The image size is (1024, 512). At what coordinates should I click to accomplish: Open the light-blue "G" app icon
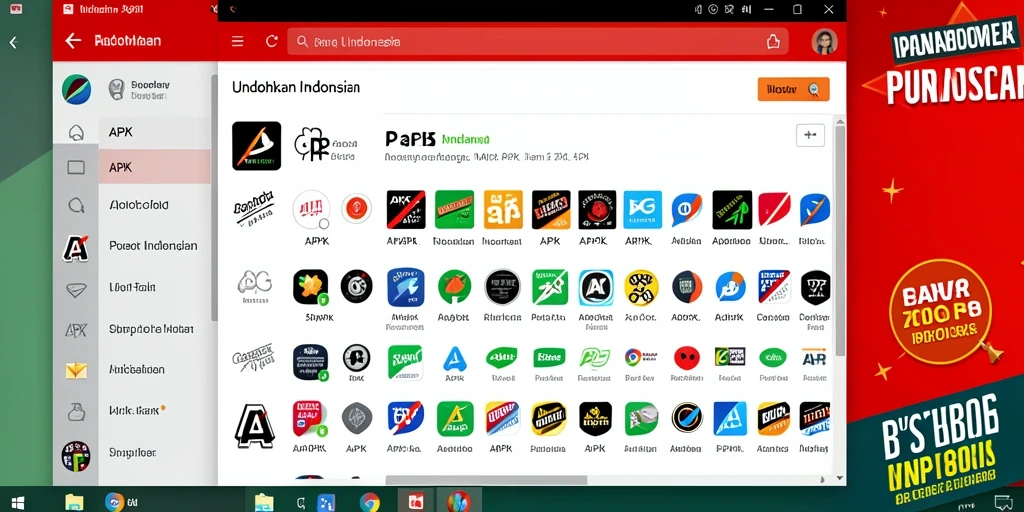pos(643,210)
